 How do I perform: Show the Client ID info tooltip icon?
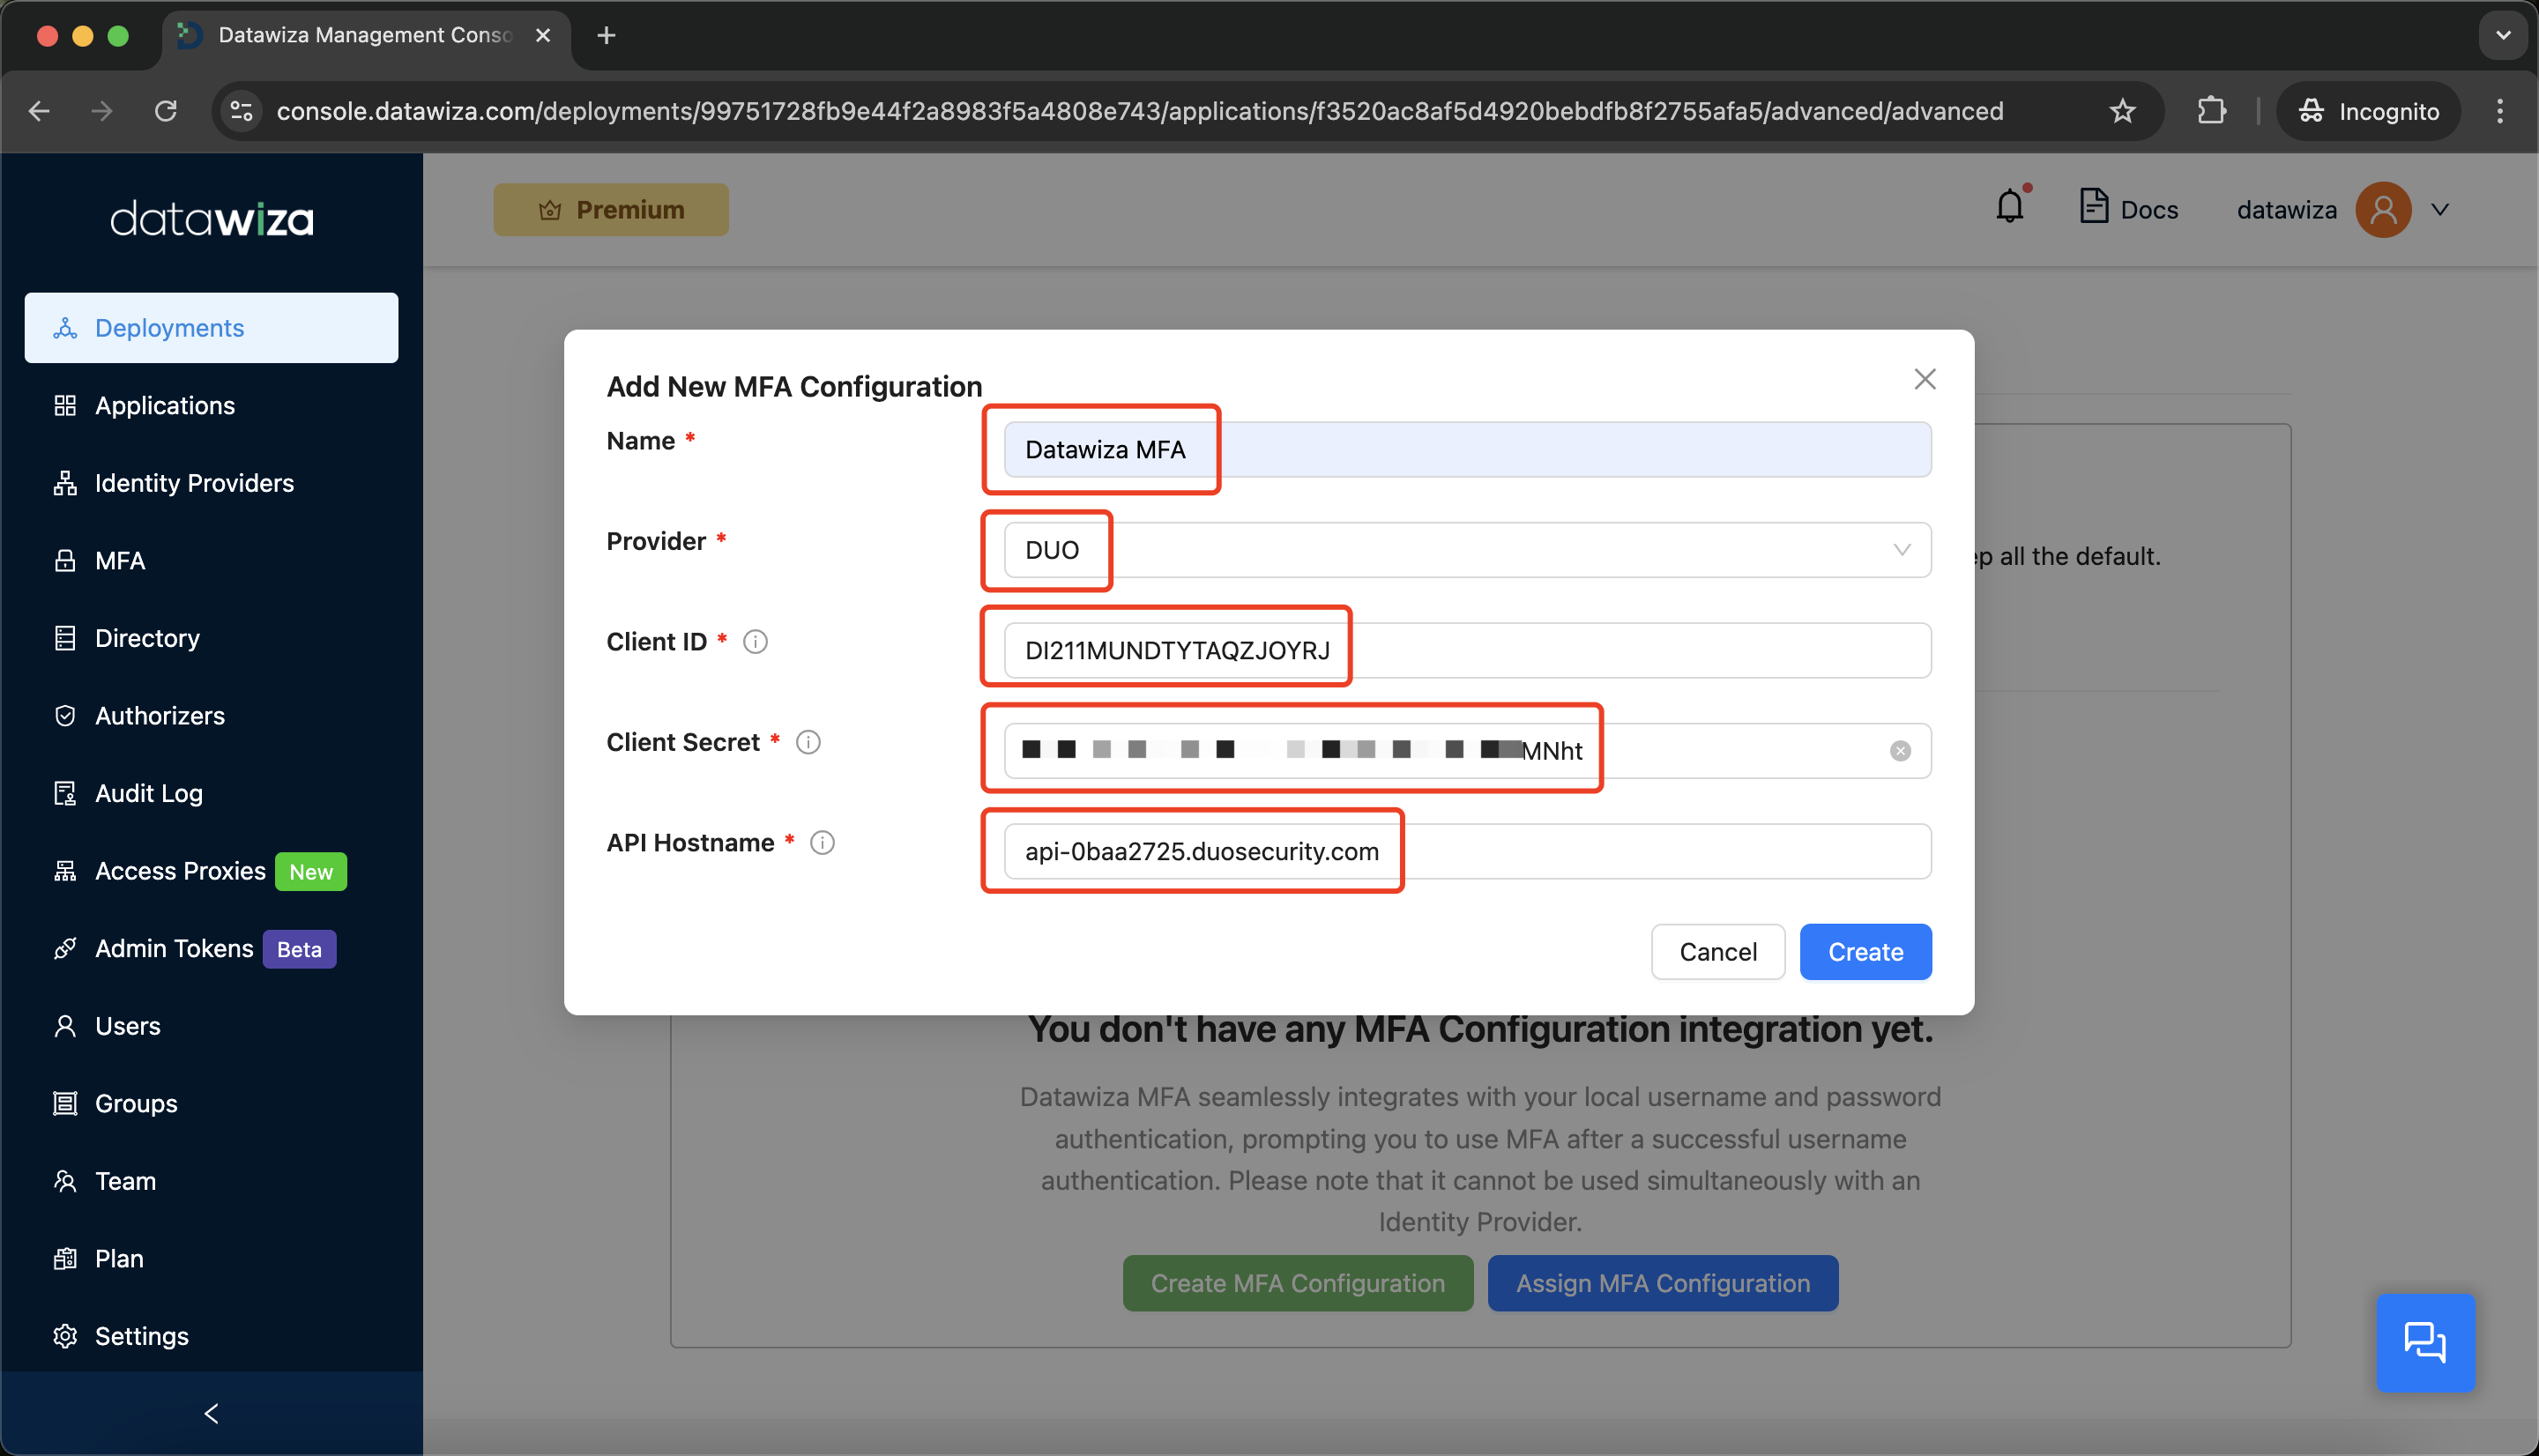point(755,642)
